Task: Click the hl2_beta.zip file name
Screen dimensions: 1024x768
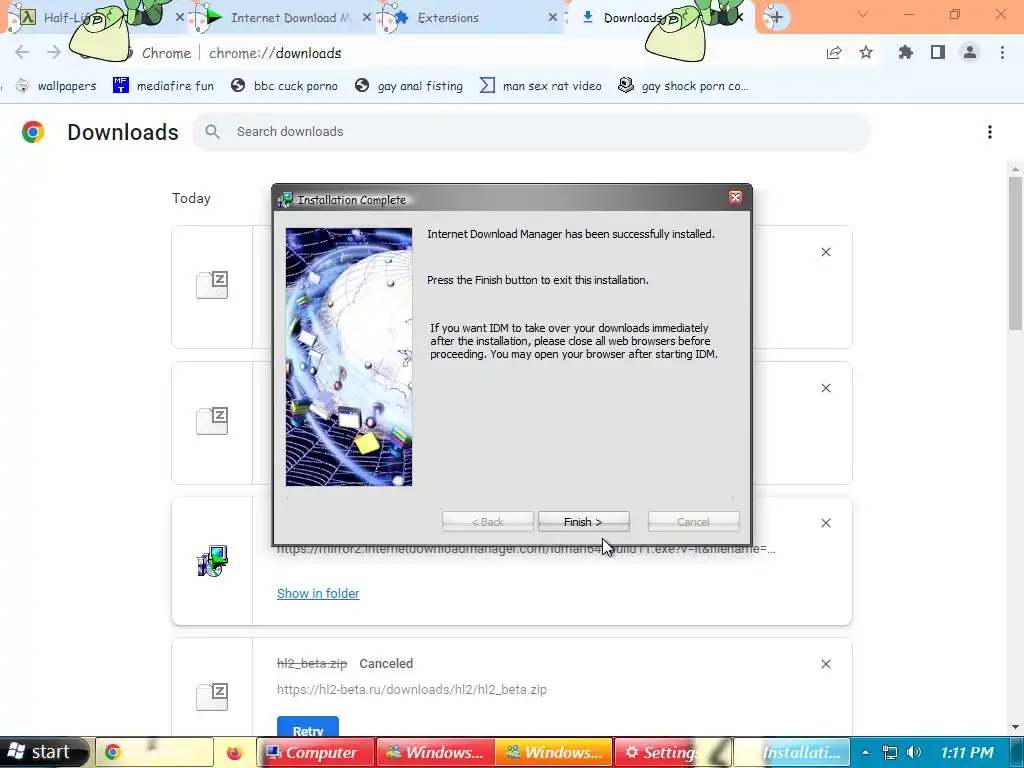Action: pos(312,664)
